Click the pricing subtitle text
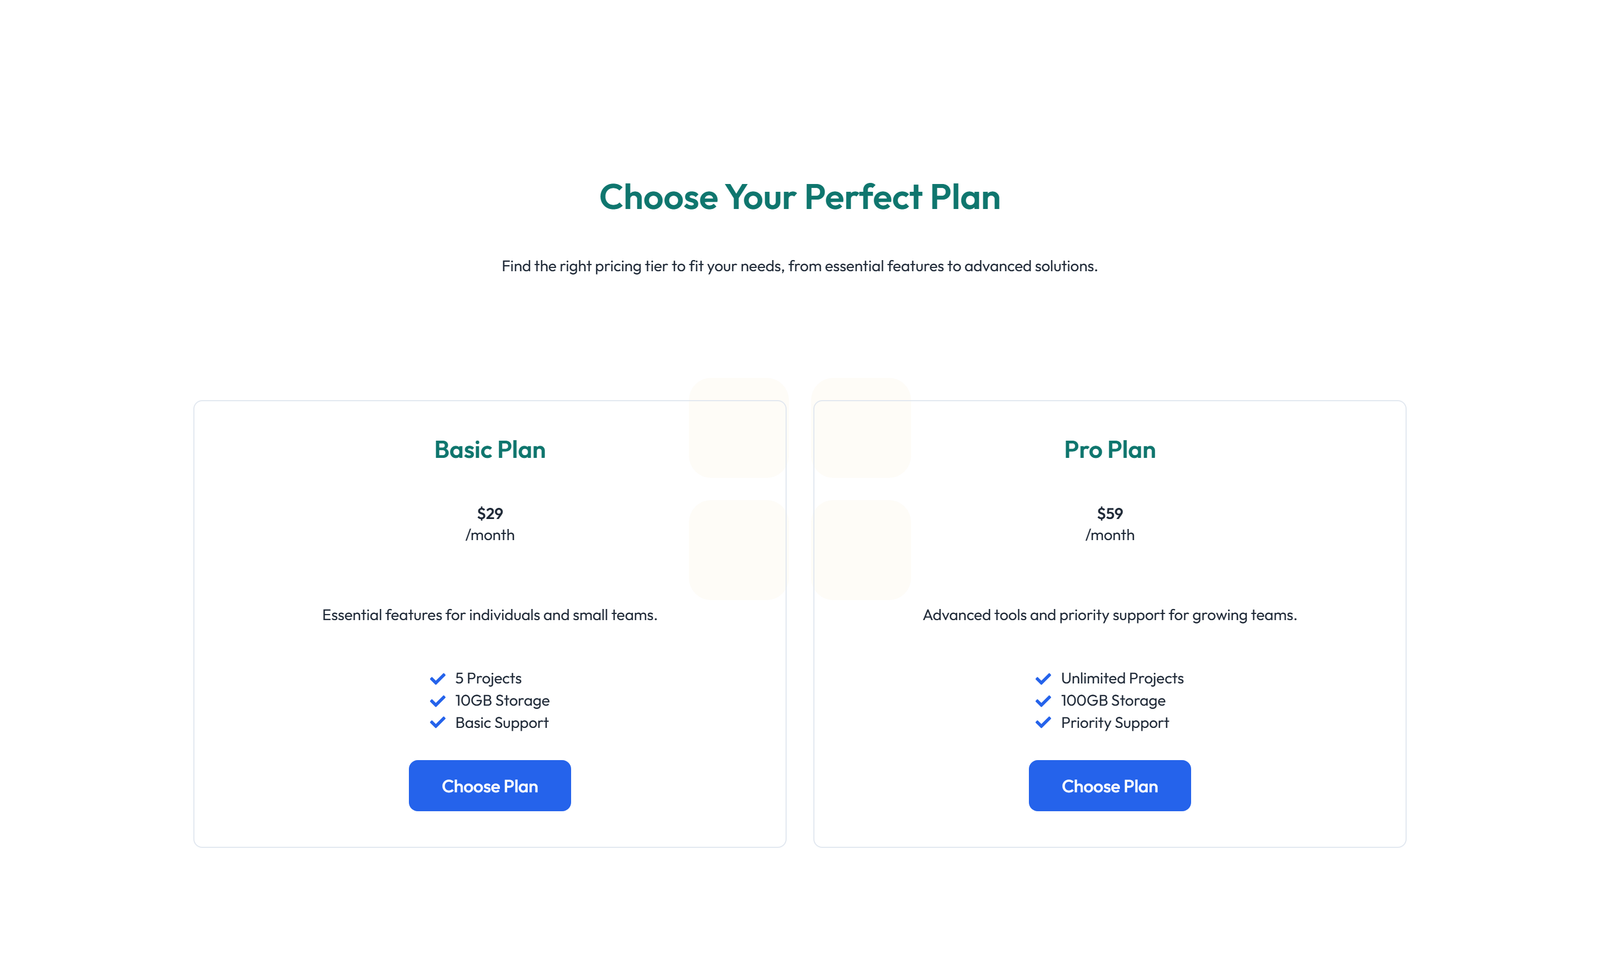1600x978 pixels. (799, 266)
